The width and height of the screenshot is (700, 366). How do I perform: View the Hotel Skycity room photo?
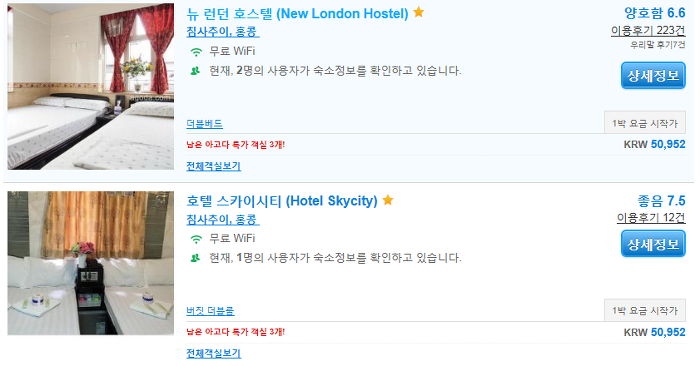[x=91, y=263]
